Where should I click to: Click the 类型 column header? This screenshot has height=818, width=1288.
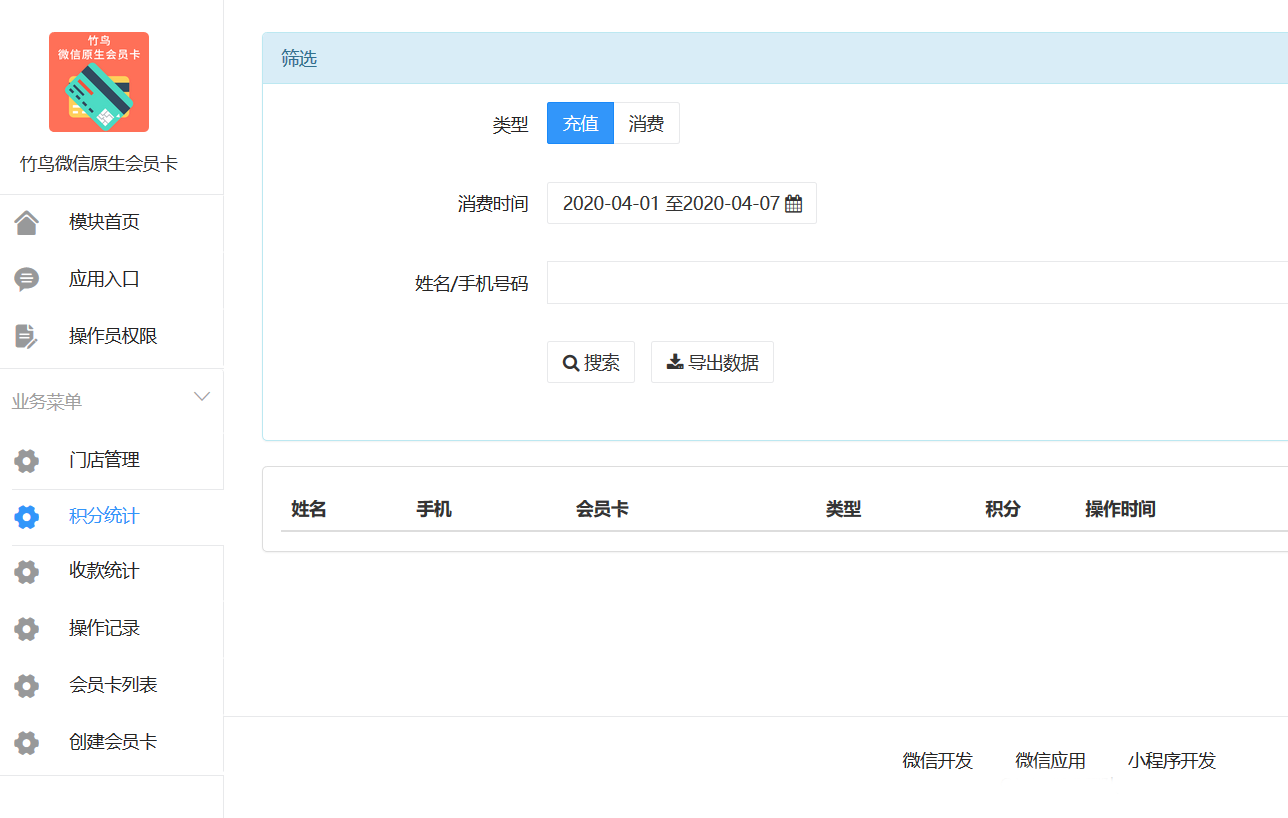[x=843, y=509]
